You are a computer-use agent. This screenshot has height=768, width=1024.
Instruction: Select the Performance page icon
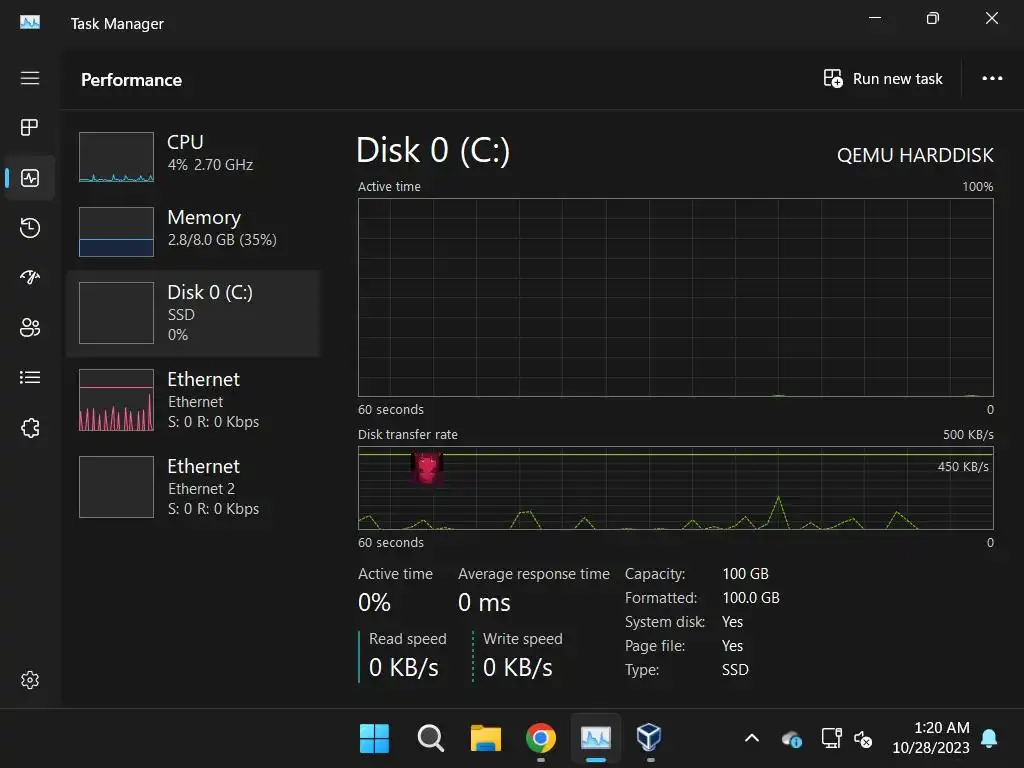click(30, 178)
